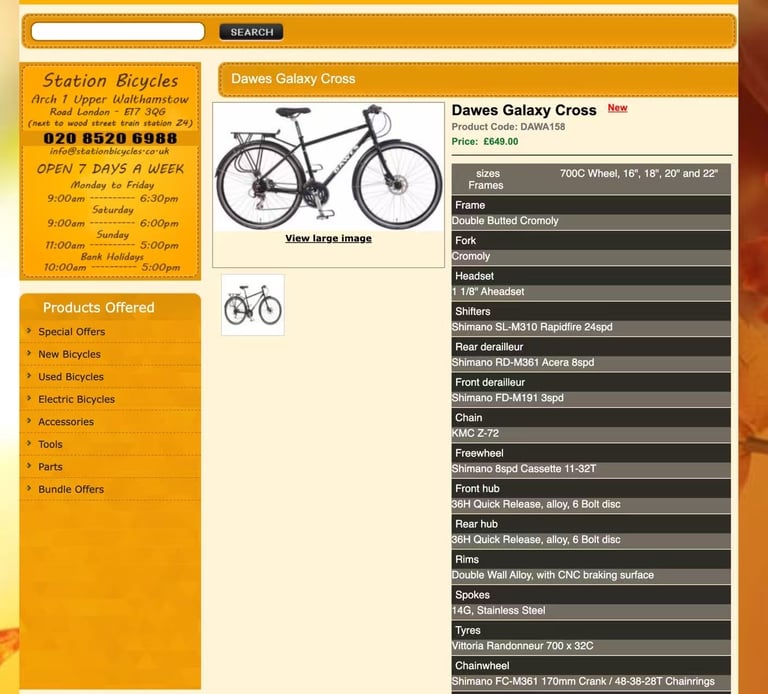
Task: Click the Chain spec header
Action: [x=591, y=418]
